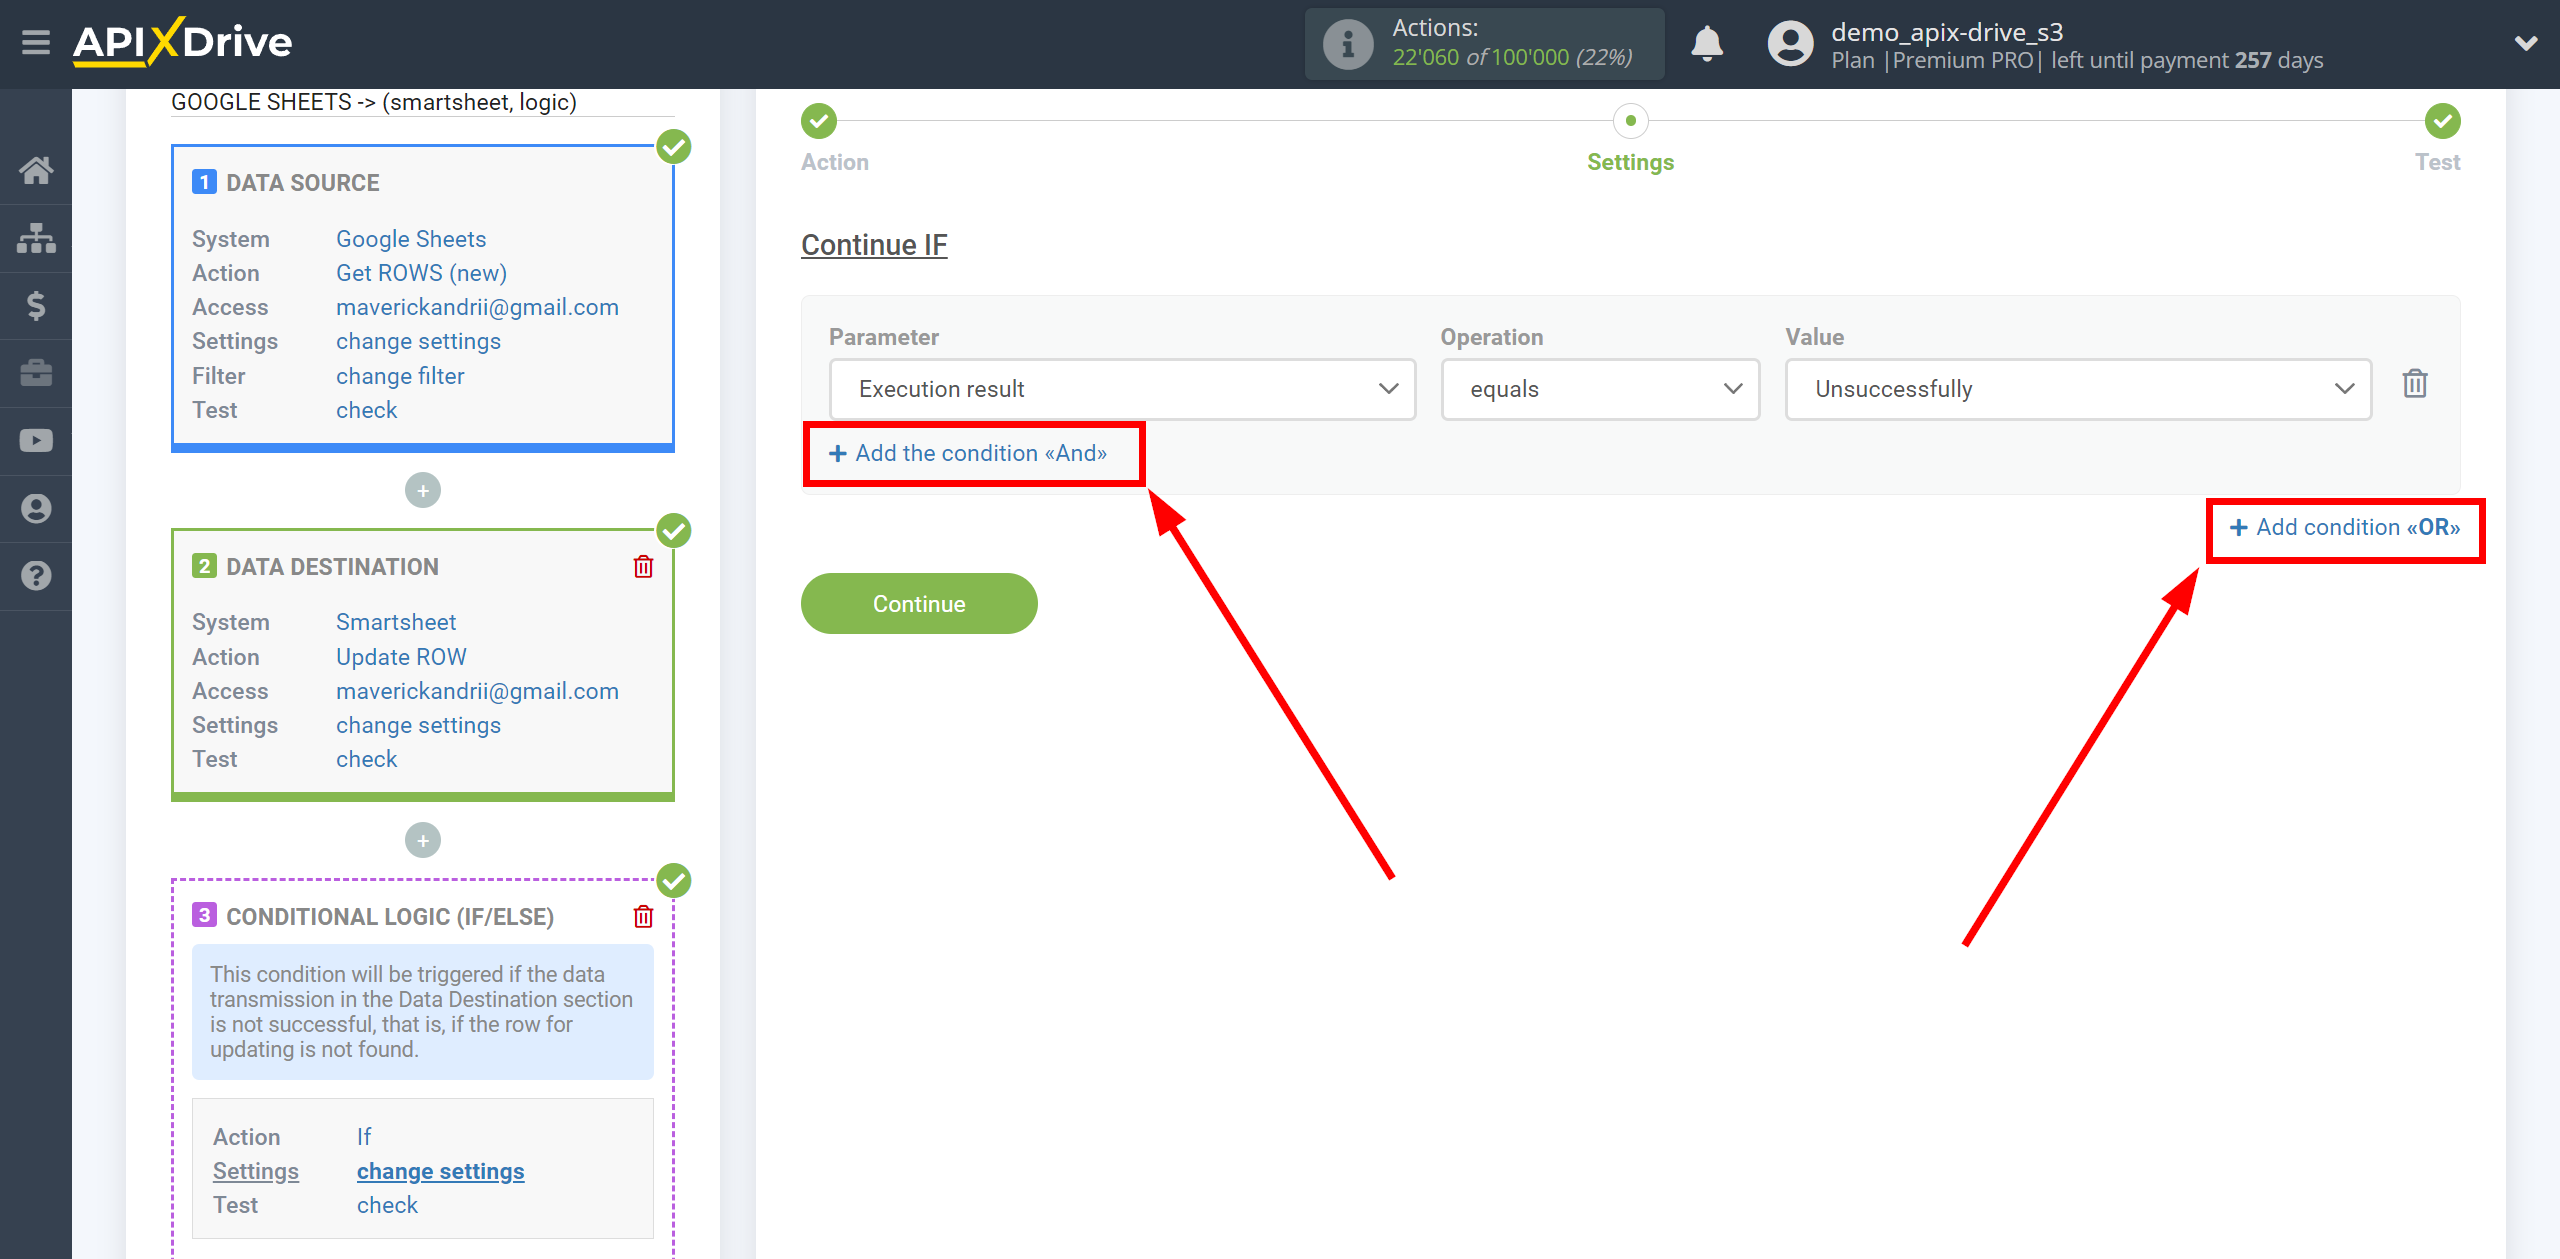The image size is (2560, 1259).
Task: Click the Continue button to proceed
Action: [x=918, y=604]
